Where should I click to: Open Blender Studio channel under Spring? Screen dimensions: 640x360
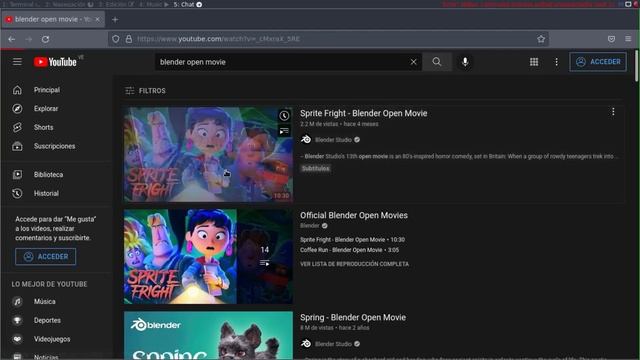tap(333, 344)
